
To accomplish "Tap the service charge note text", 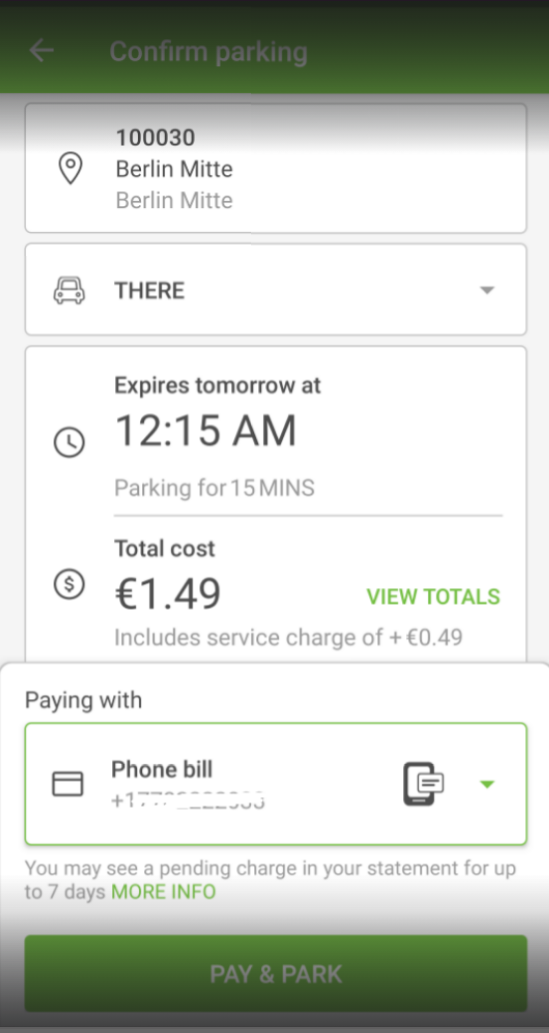I will (x=289, y=638).
